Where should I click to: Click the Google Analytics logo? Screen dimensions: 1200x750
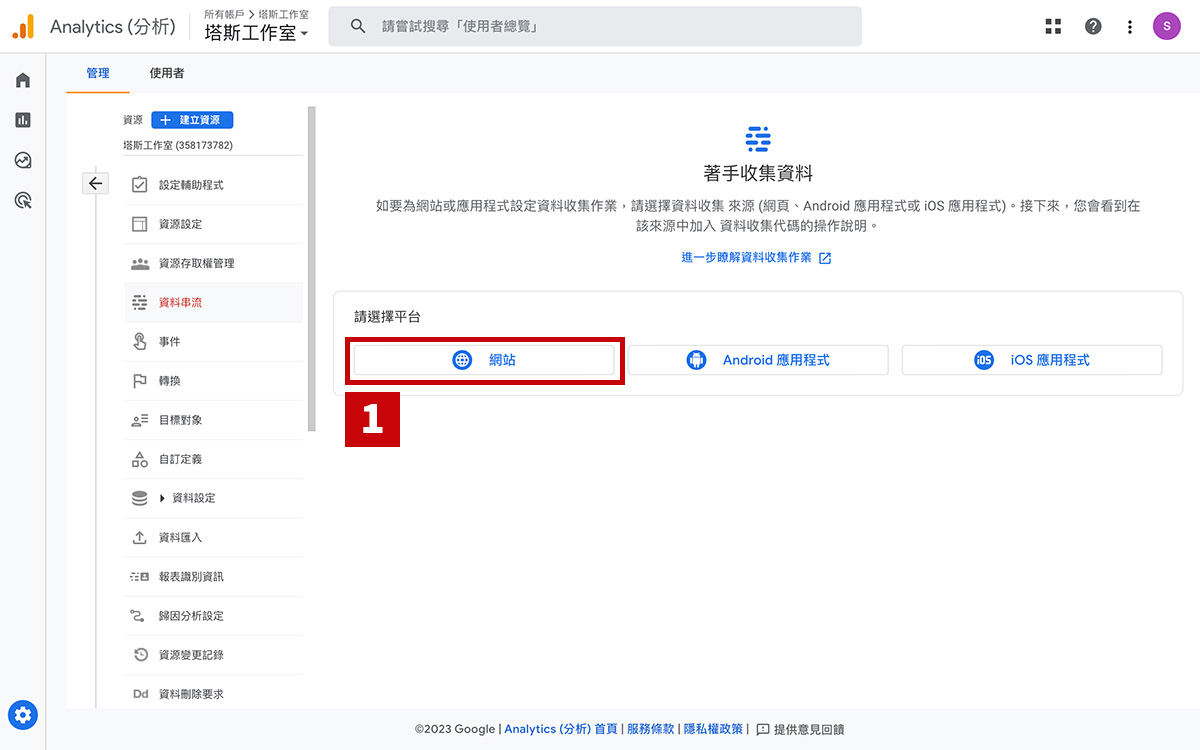tap(23, 27)
